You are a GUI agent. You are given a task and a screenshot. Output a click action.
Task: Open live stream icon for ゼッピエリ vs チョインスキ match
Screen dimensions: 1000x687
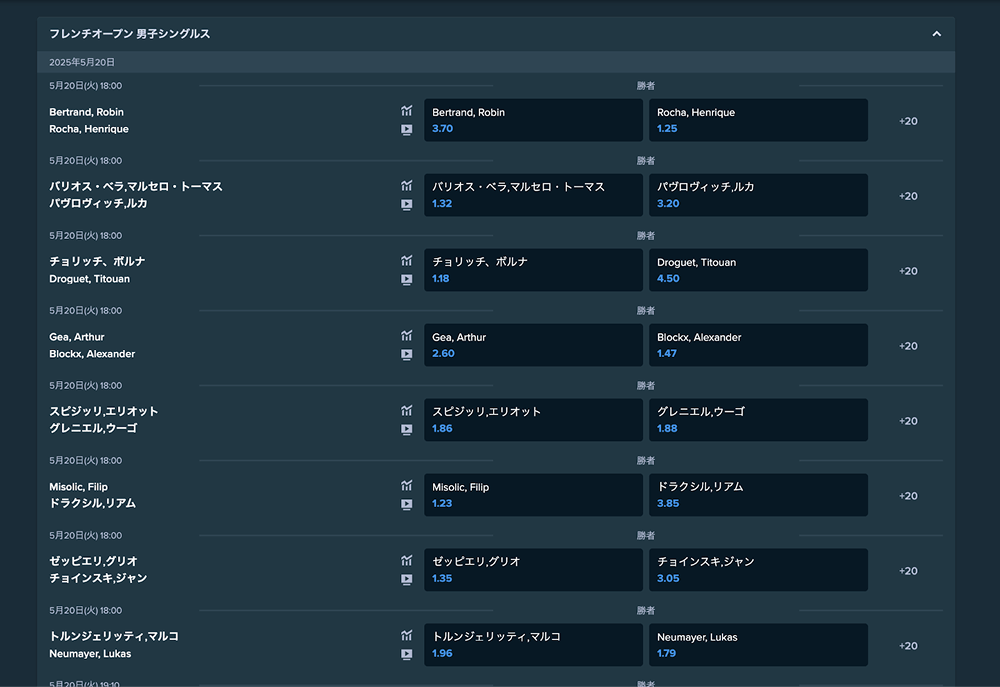point(406,579)
